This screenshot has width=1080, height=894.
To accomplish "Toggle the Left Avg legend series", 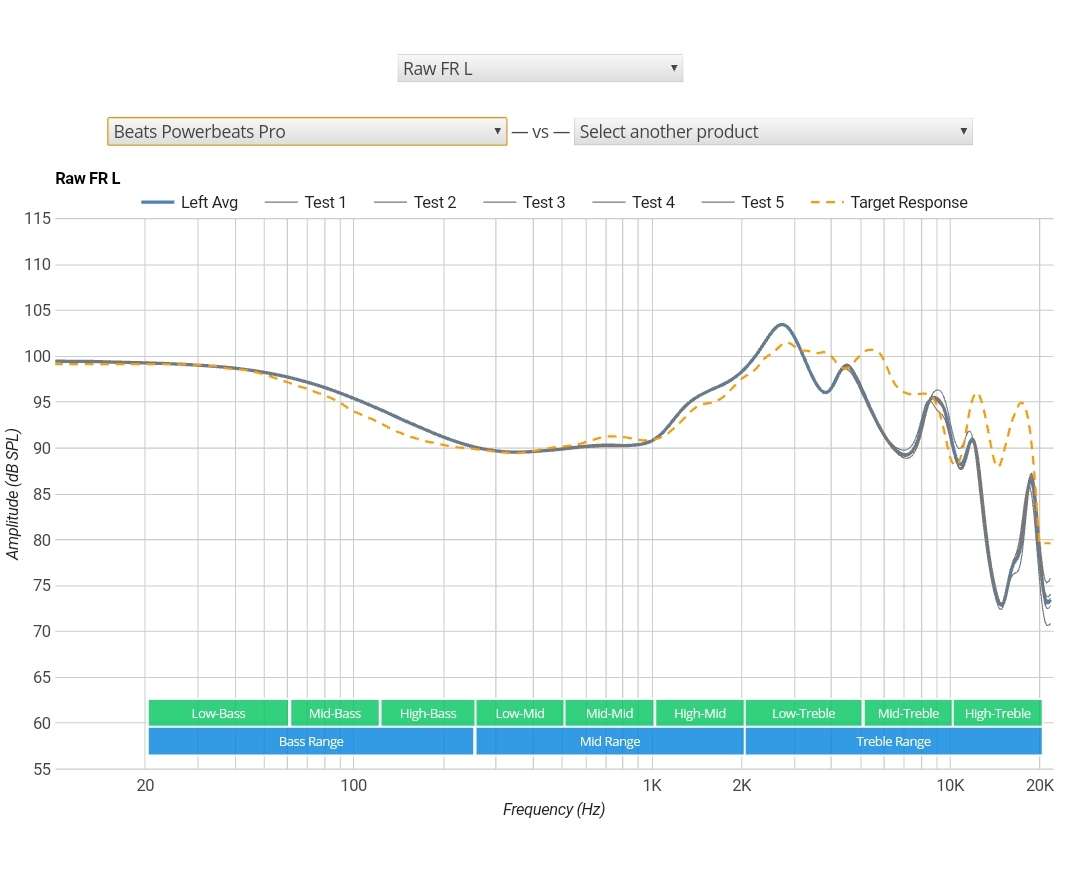I will point(189,202).
